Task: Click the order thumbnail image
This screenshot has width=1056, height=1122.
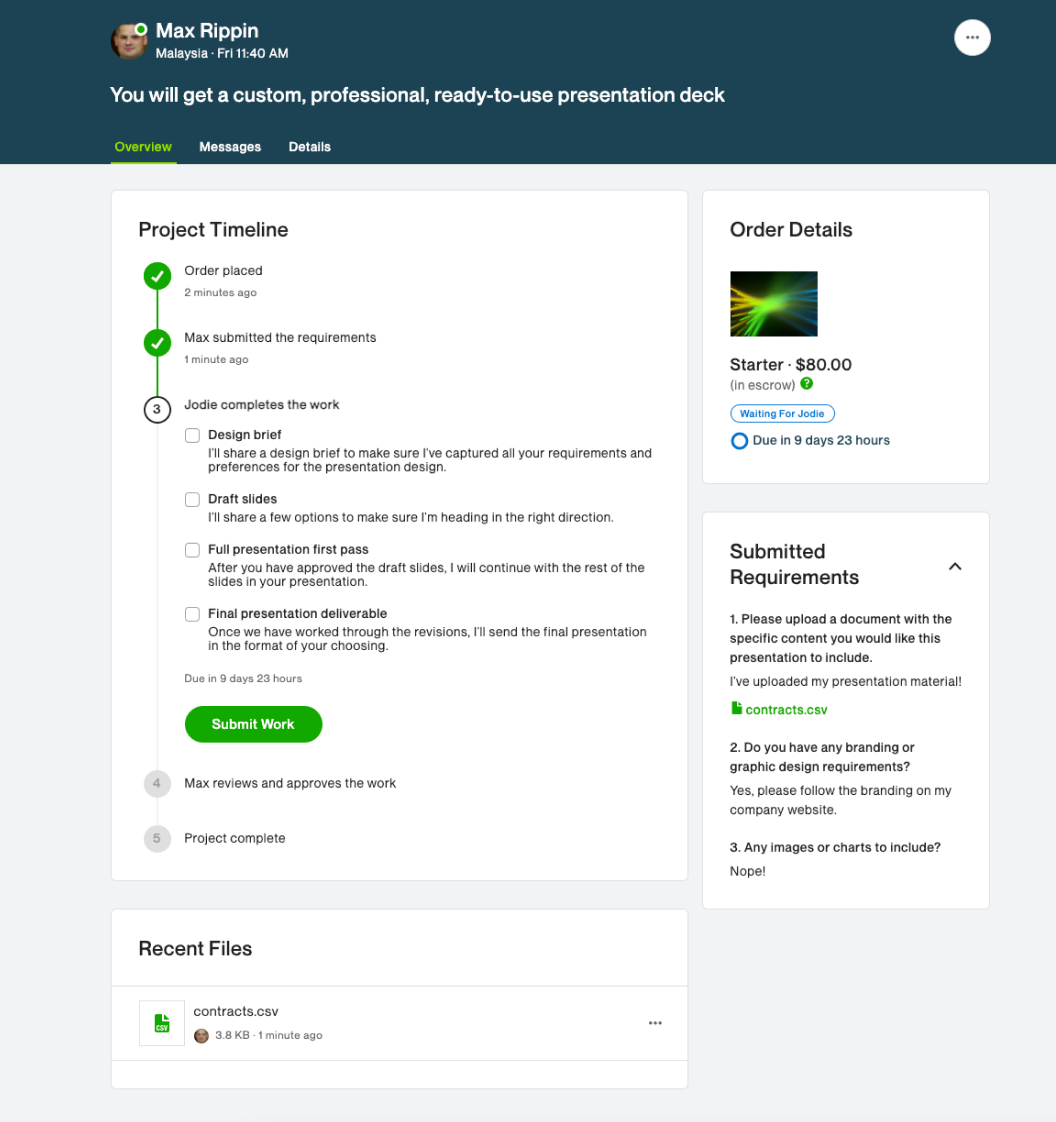Action: point(774,304)
